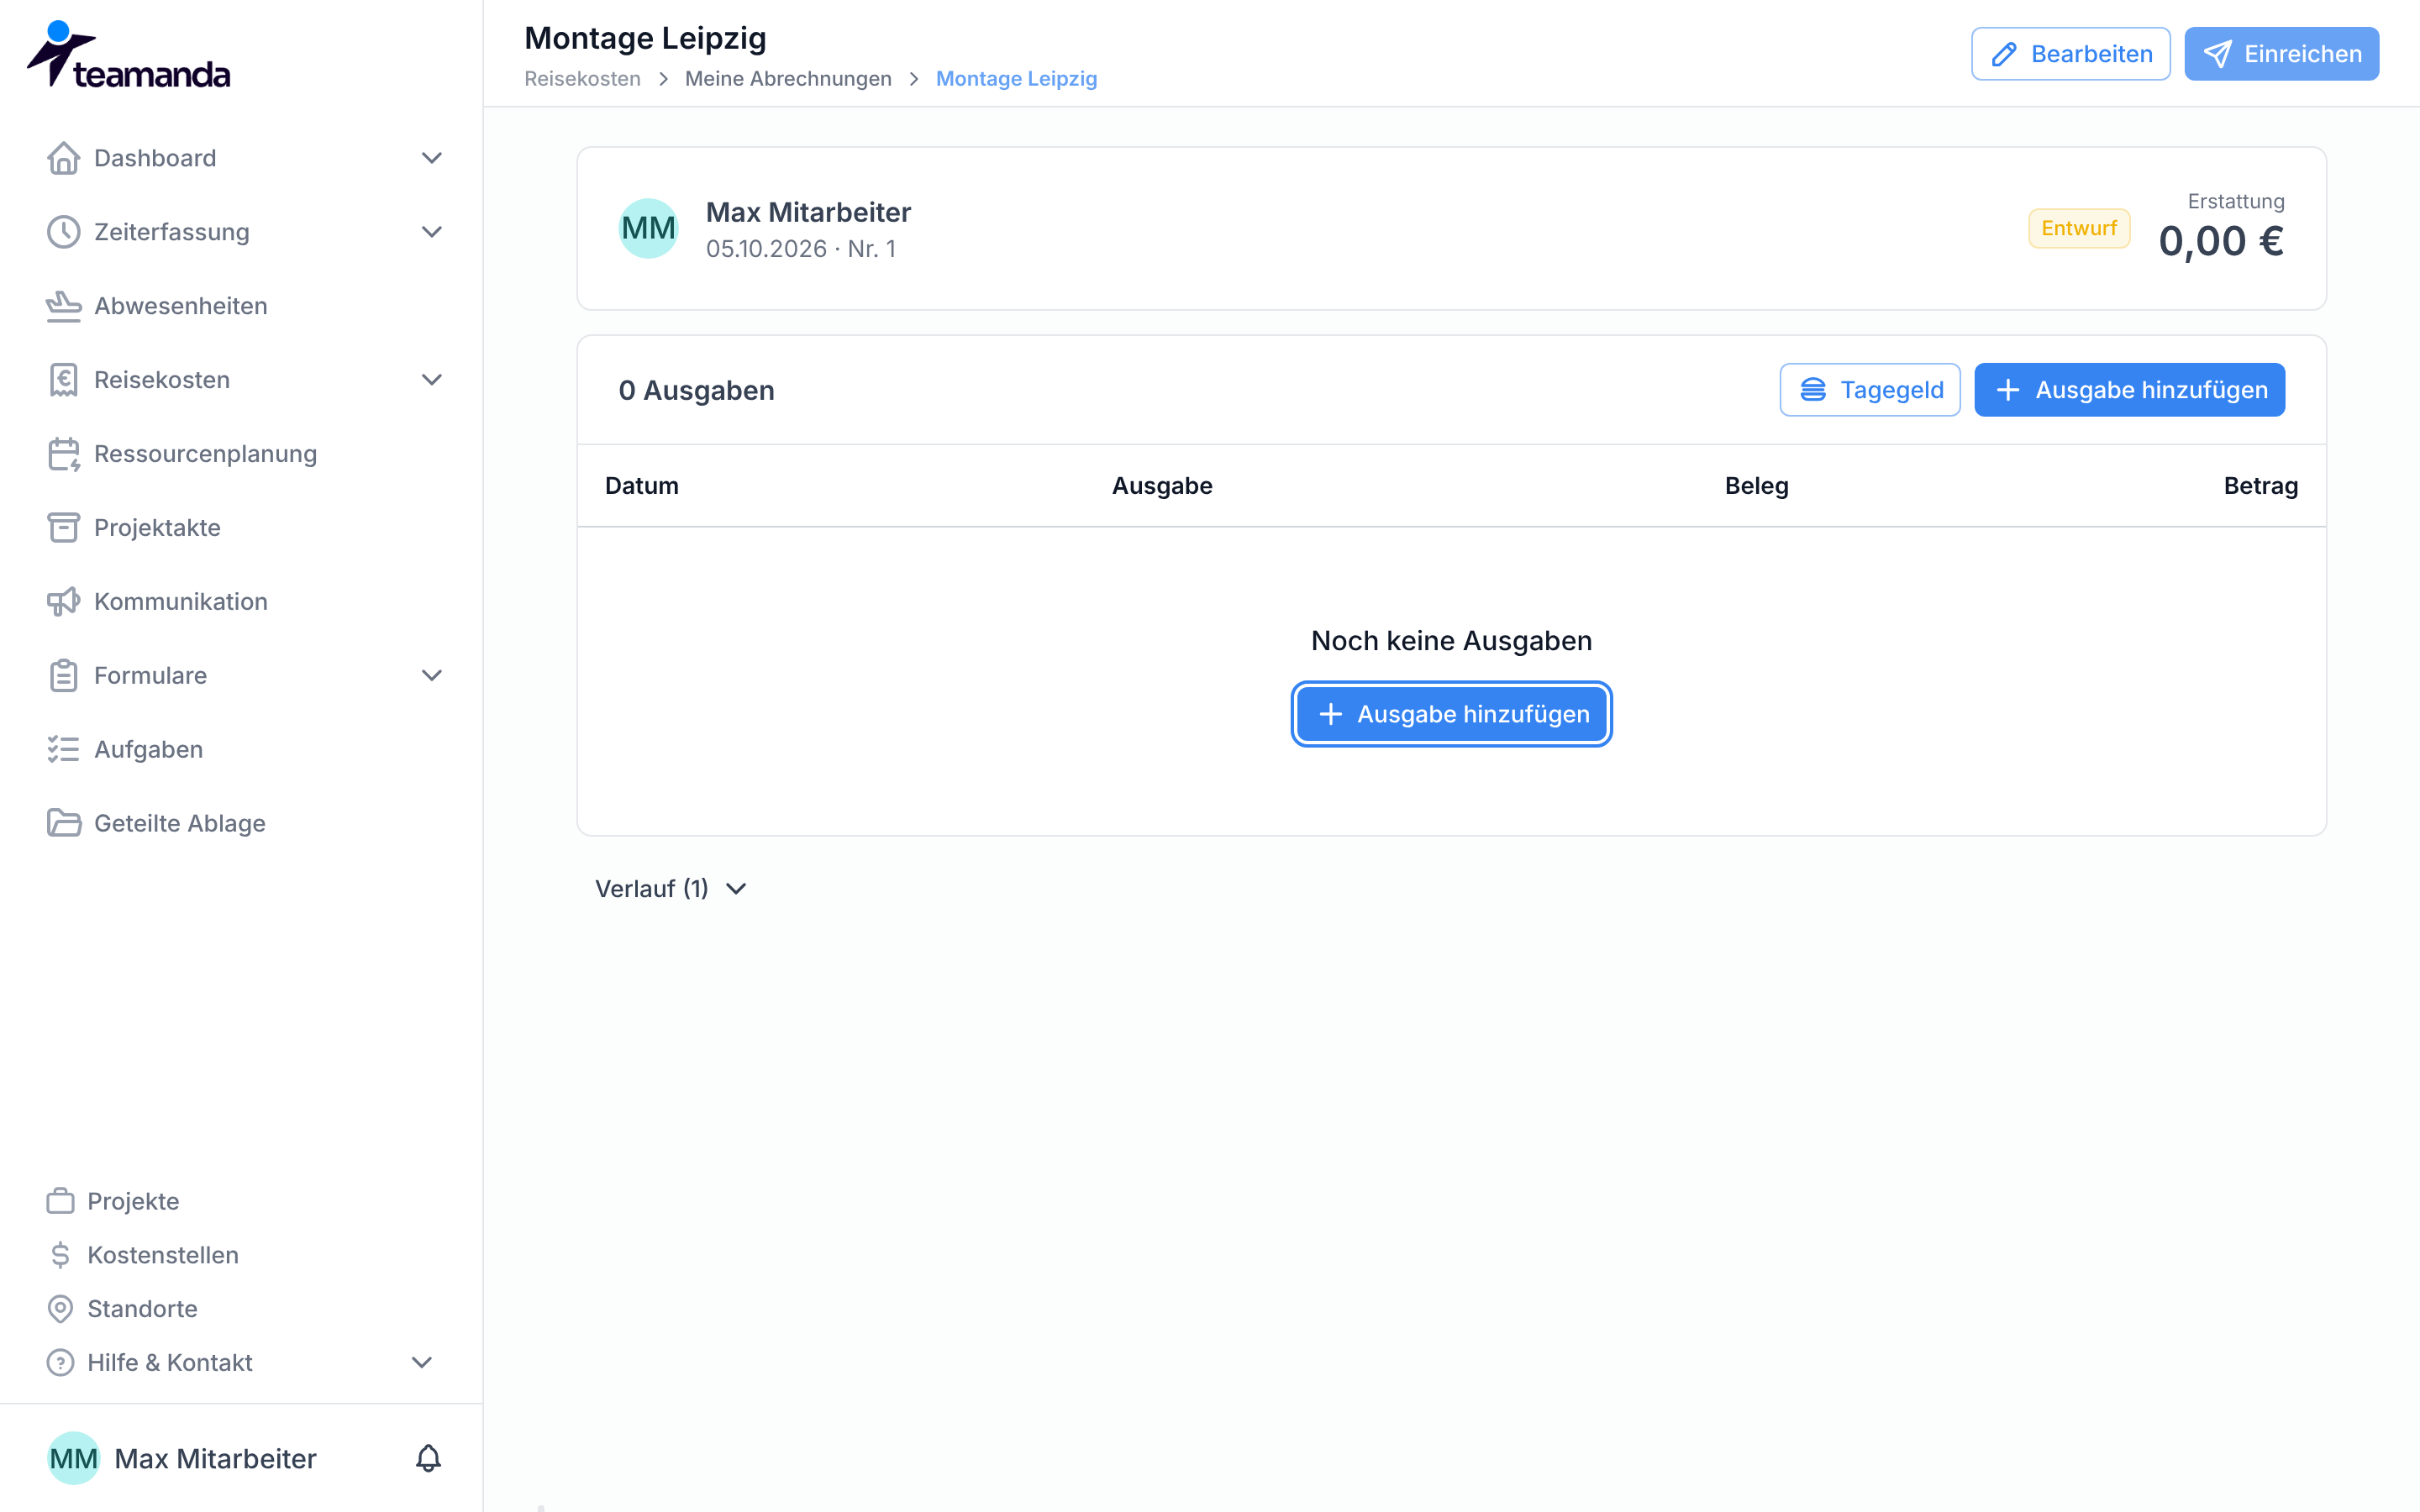
Task: Expand the Verlauf (1) history section
Action: click(x=671, y=889)
